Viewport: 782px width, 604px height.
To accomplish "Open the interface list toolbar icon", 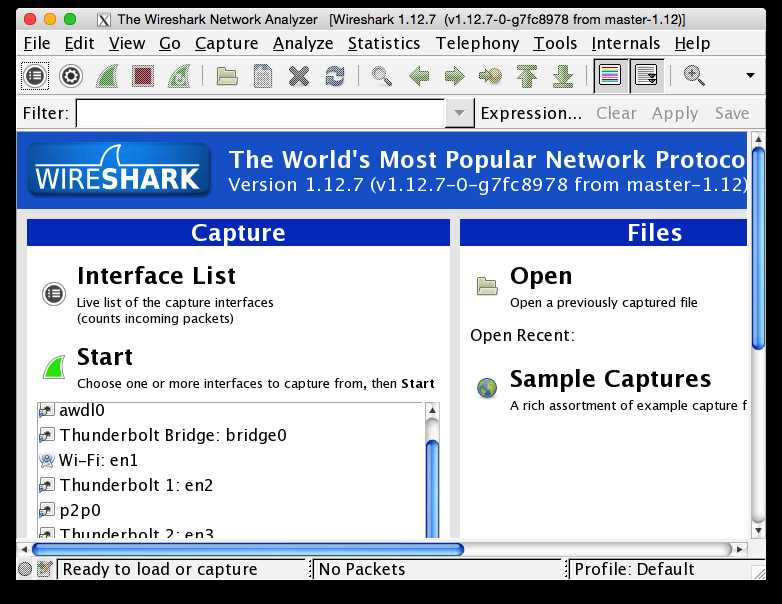I will click(x=35, y=76).
